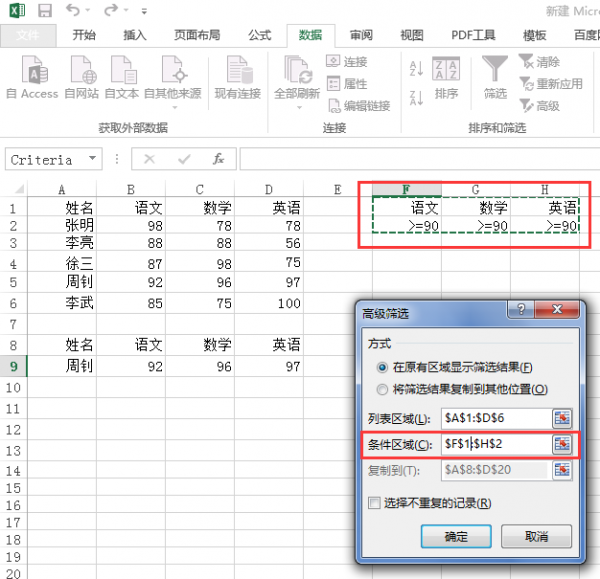Click the 确定 button
The image size is (600, 579).
[456, 536]
